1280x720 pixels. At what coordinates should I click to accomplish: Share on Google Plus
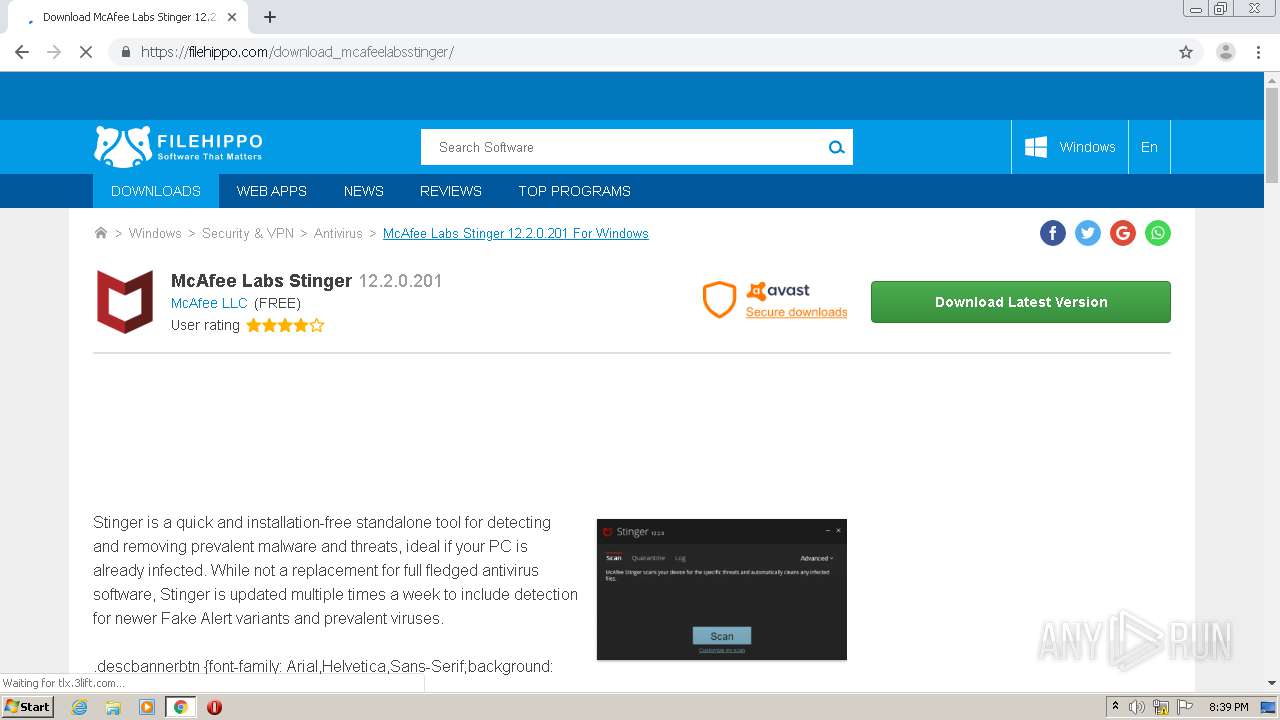coord(1123,233)
